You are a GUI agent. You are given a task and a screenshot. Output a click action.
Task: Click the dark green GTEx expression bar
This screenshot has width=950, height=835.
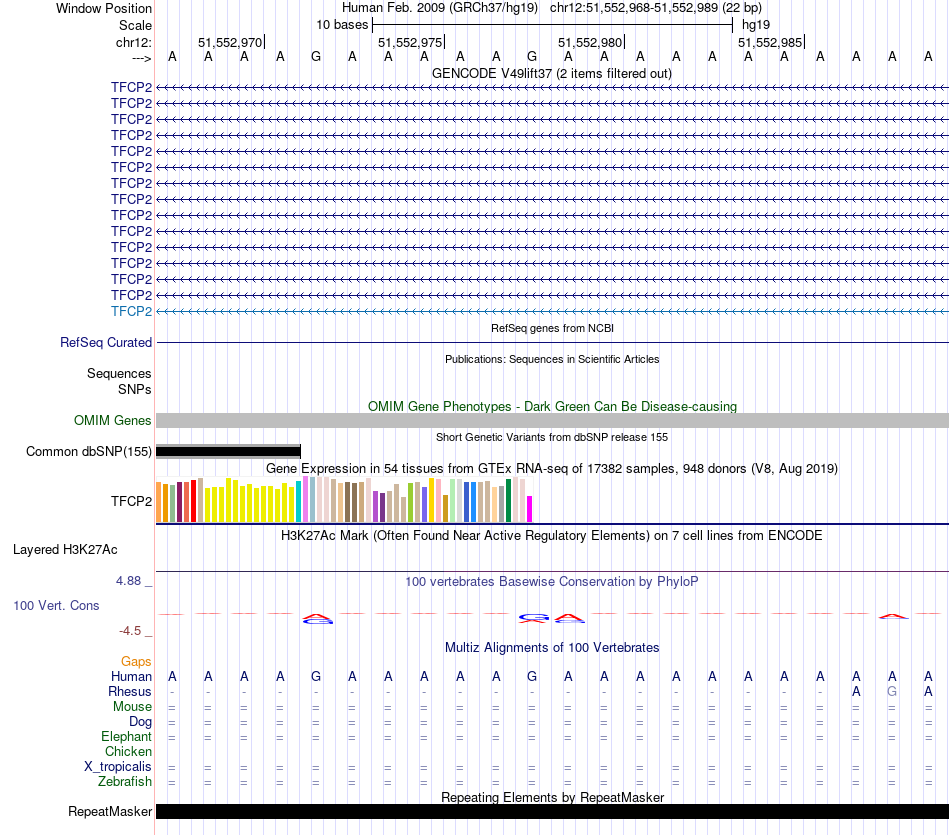click(x=508, y=501)
